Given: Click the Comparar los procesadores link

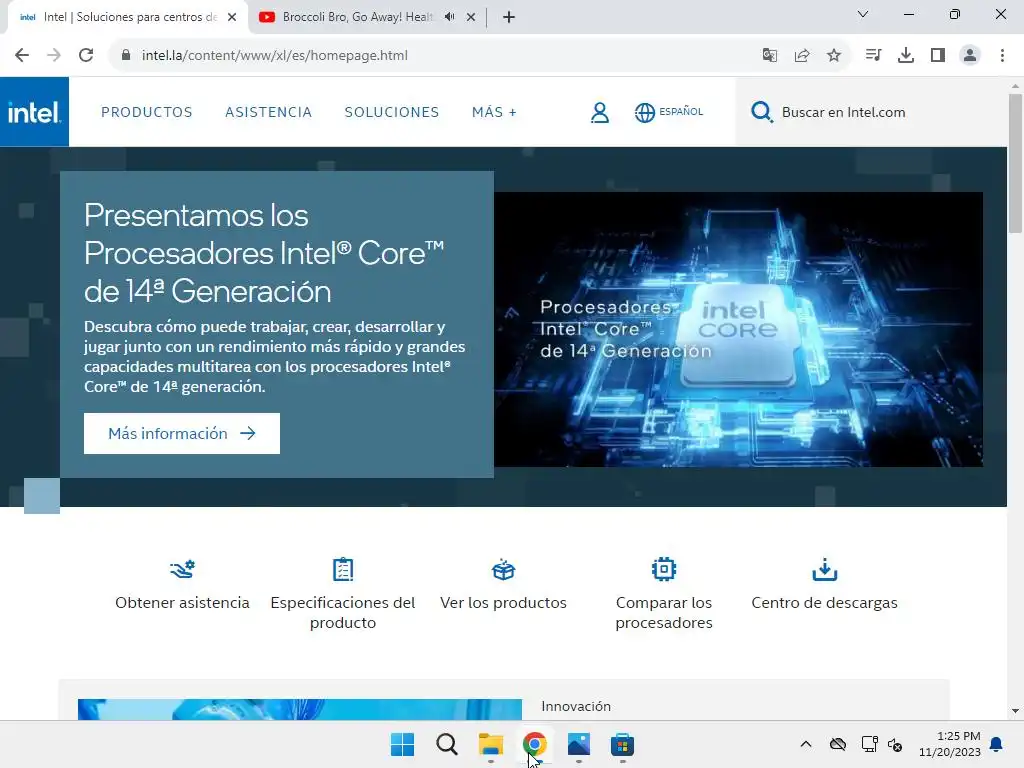Looking at the screenshot, I should (x=664, y=613).
